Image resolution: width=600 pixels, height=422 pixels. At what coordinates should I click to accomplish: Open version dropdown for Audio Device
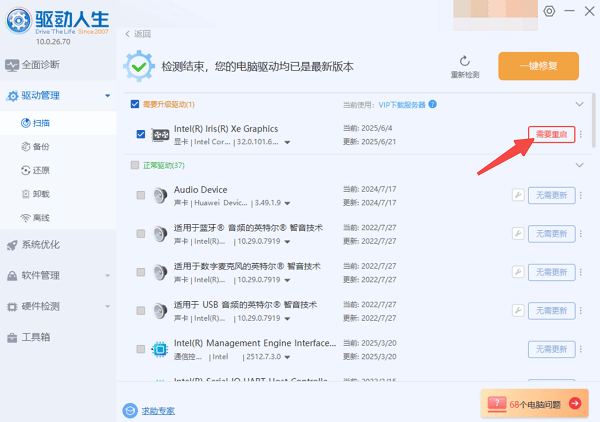coord(287,203)
